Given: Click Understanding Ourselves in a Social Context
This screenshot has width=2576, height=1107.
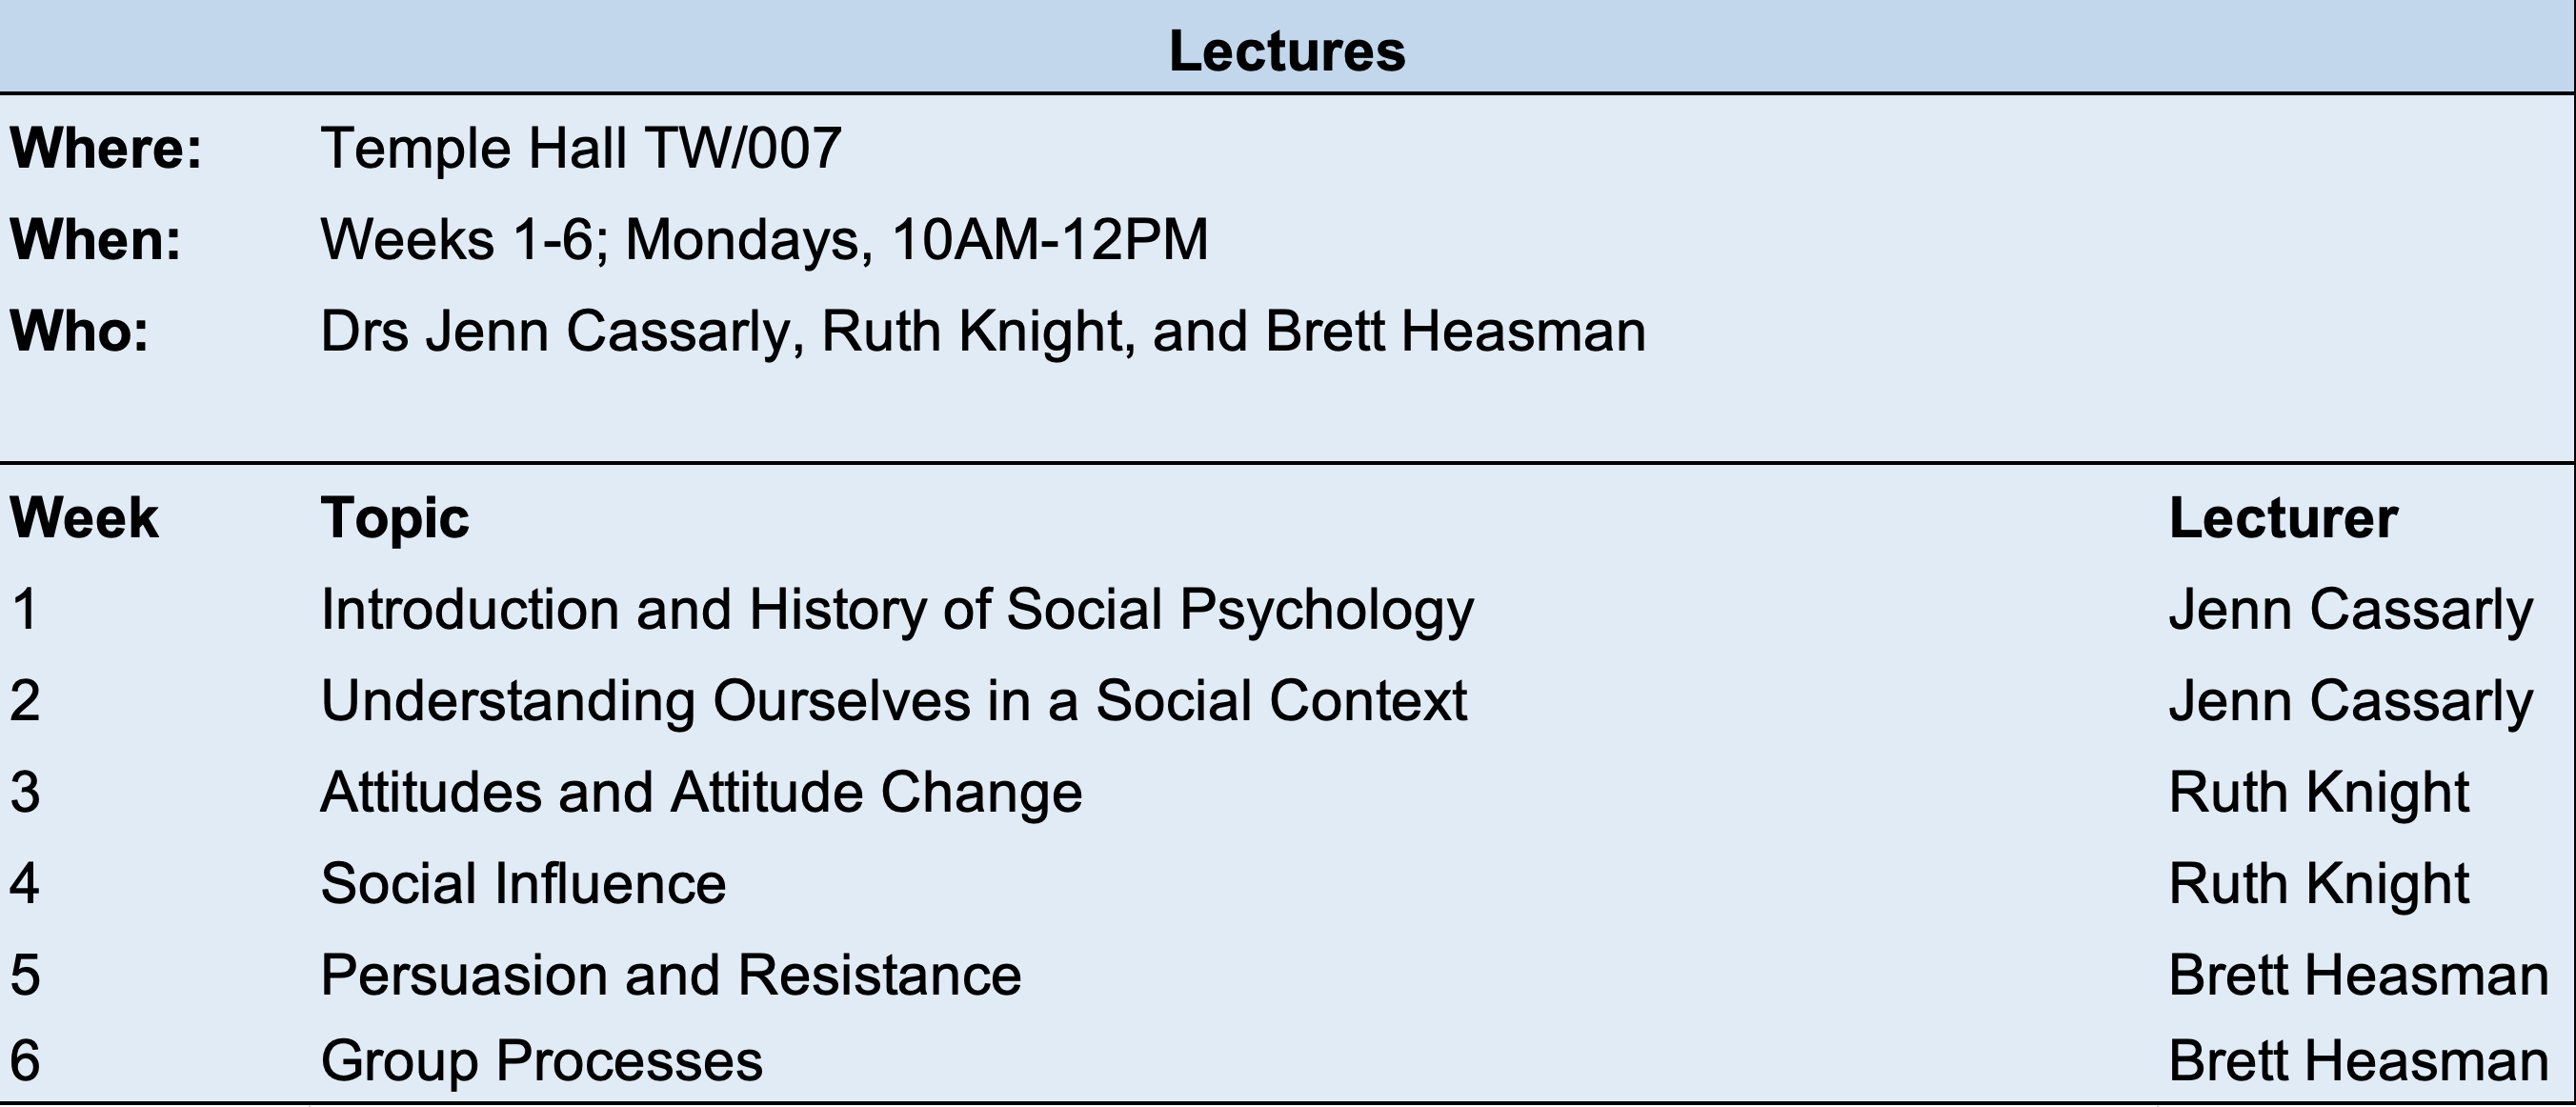Looking at the screenshot, I should (x=893, y=700).
